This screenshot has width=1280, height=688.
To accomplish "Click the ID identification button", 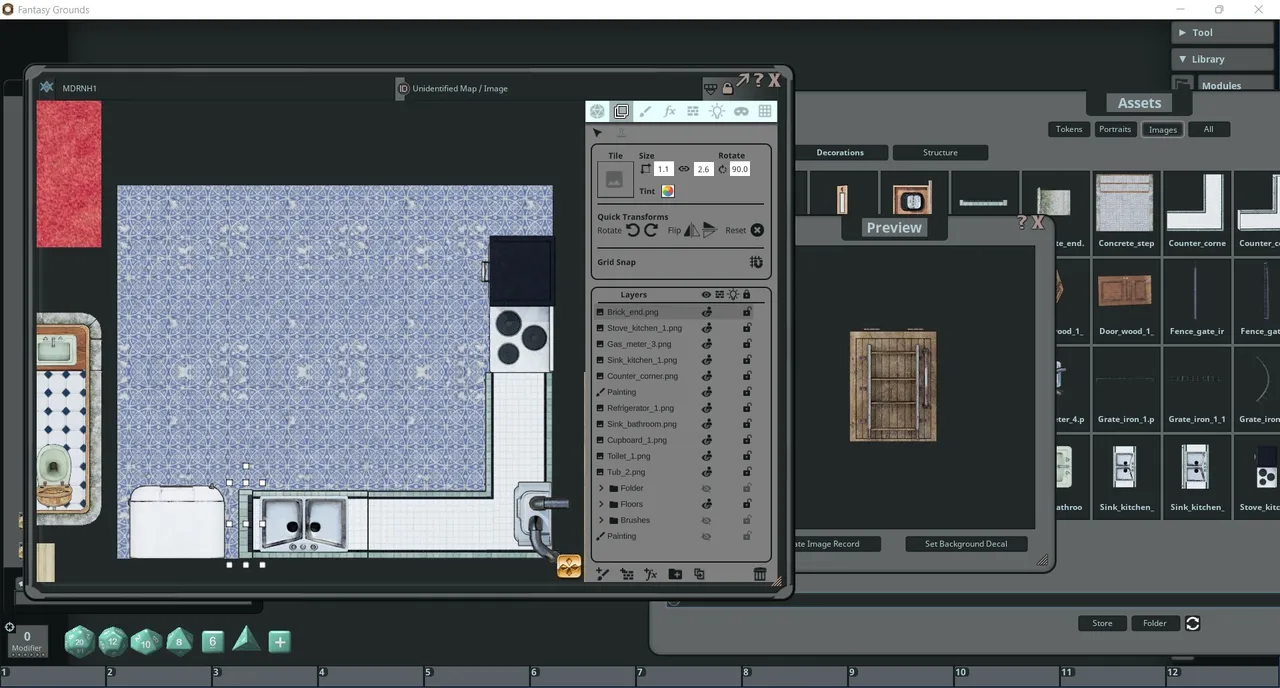I will pyautogui.click(x=403, y=88).
